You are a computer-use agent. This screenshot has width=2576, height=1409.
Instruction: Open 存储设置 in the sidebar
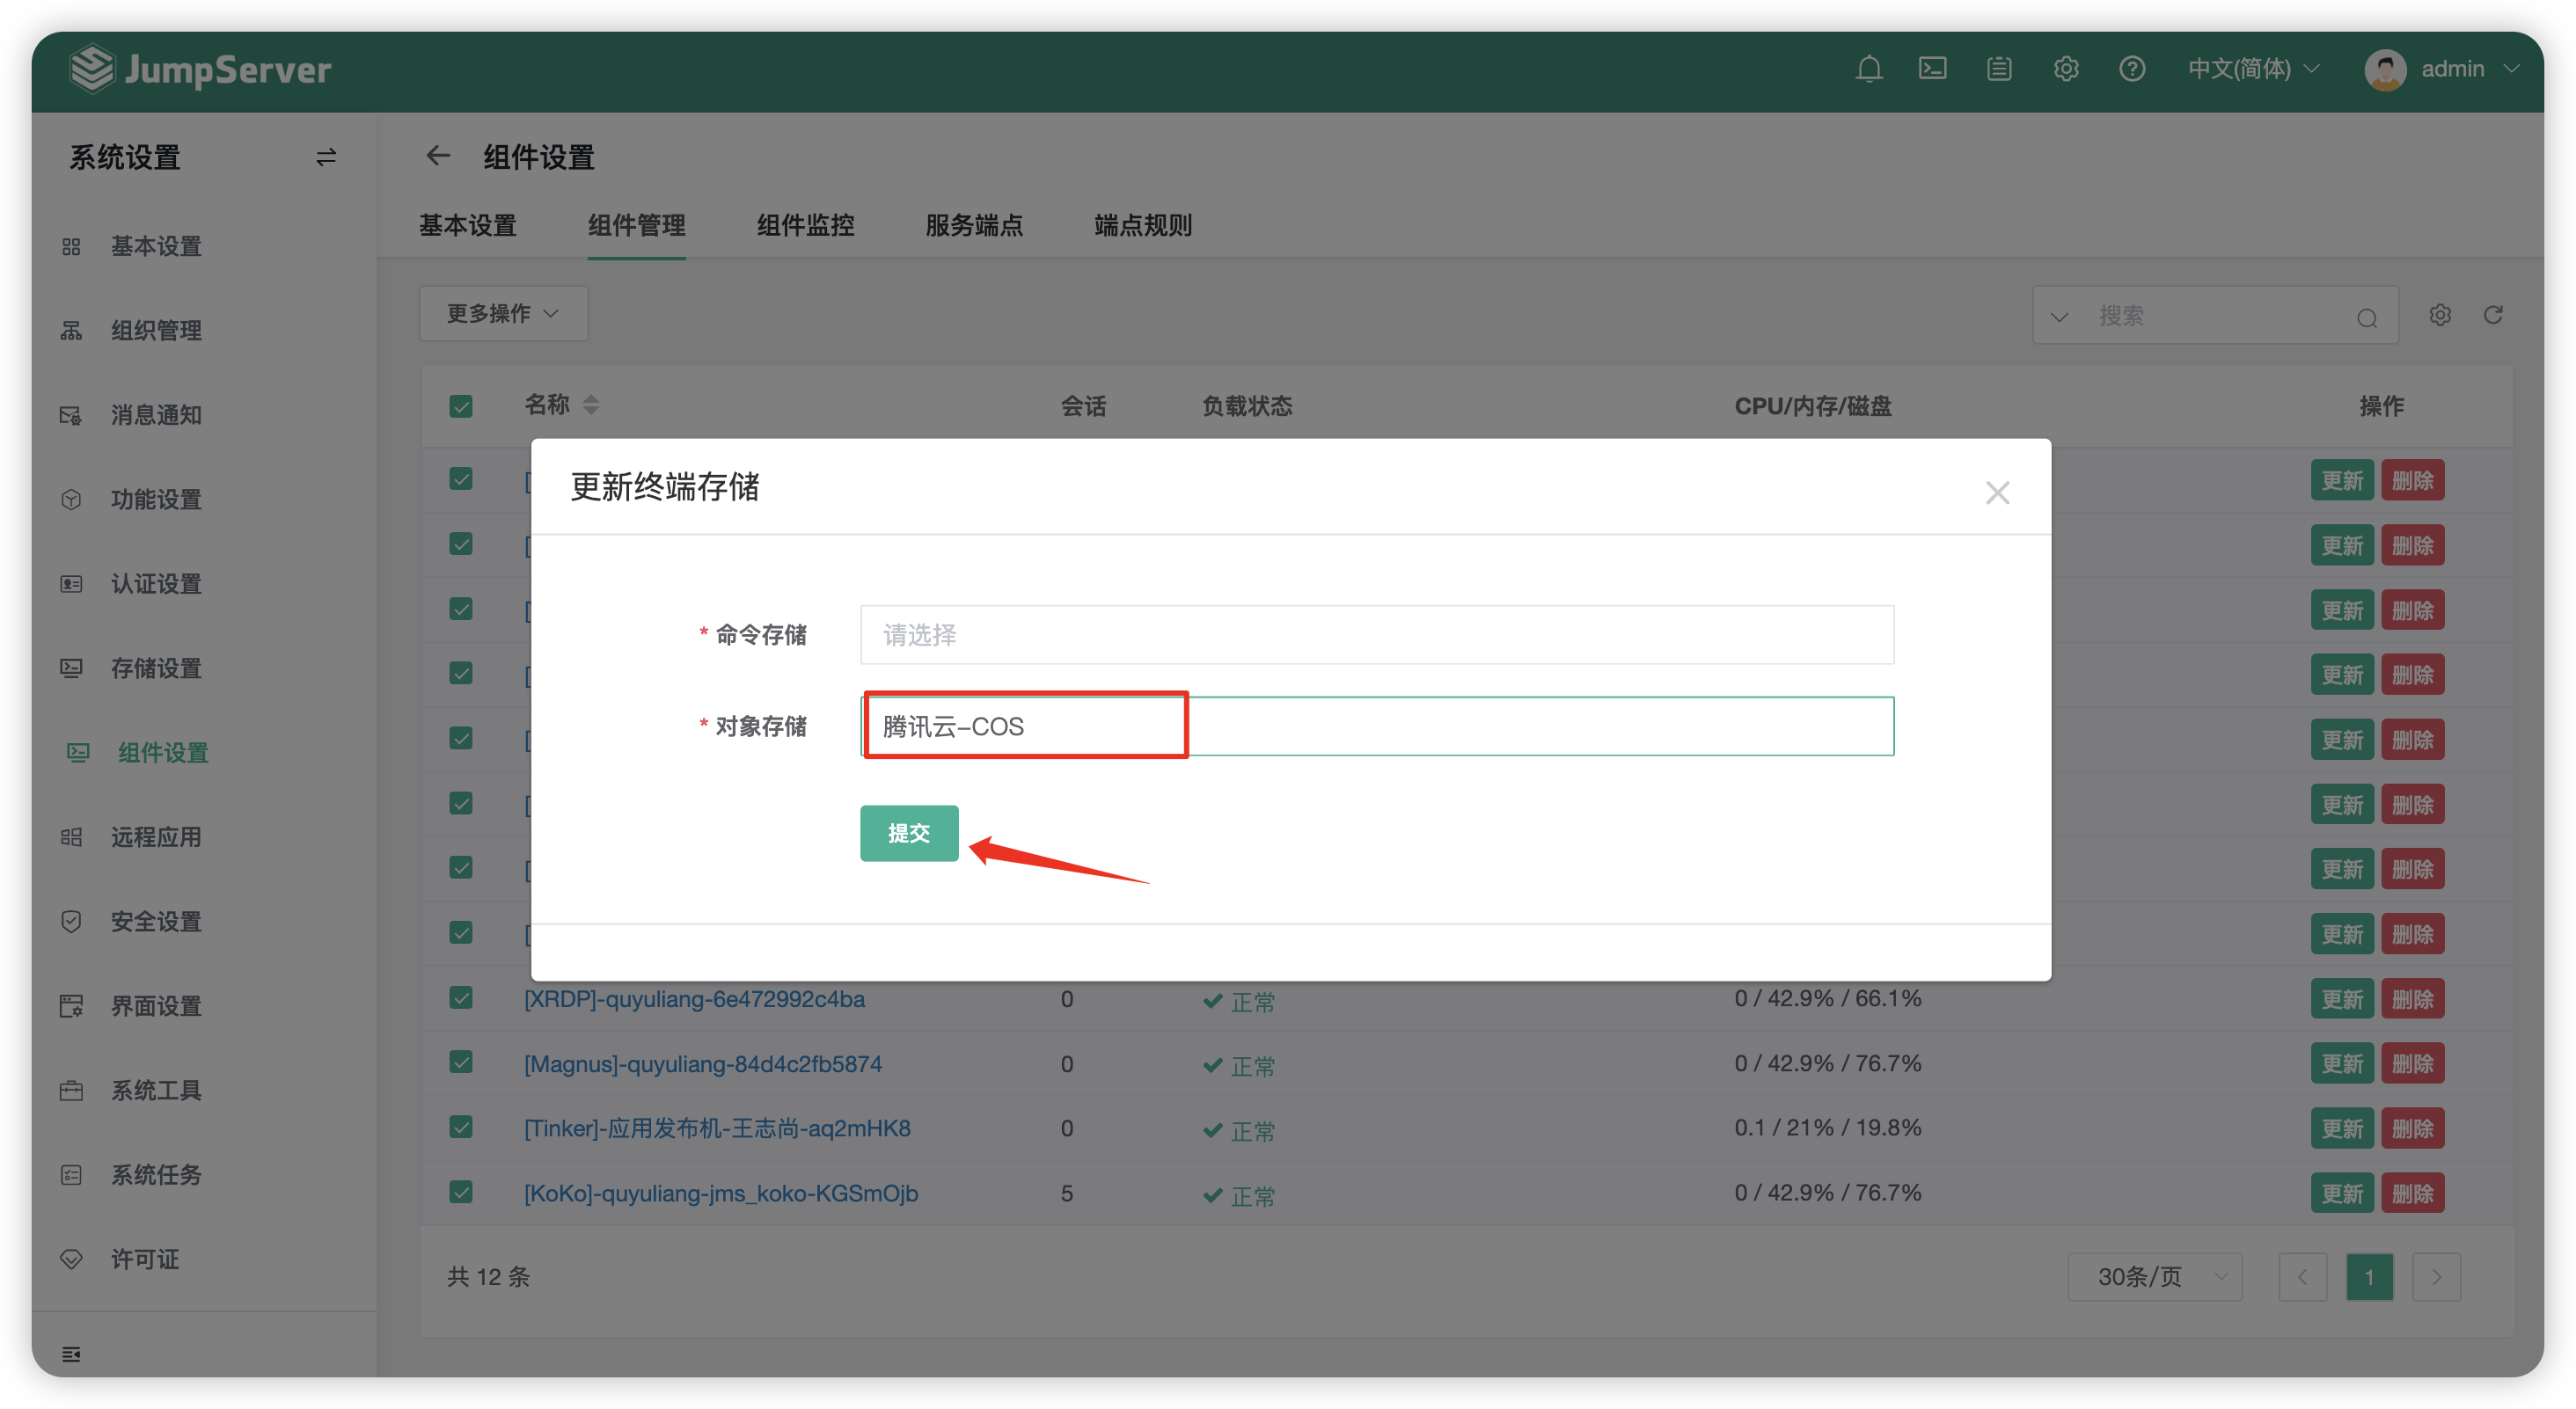[x=156, y=668]
